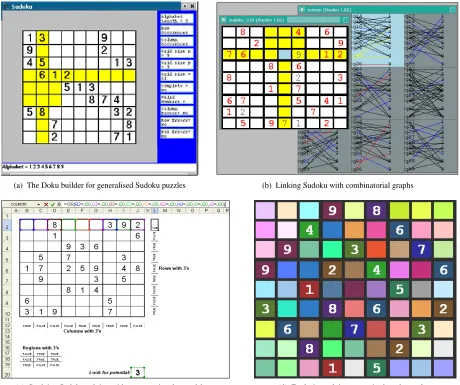
Task: Click the 'Box errors? no' box in the blue panel
Action: [x=176, y=133]
